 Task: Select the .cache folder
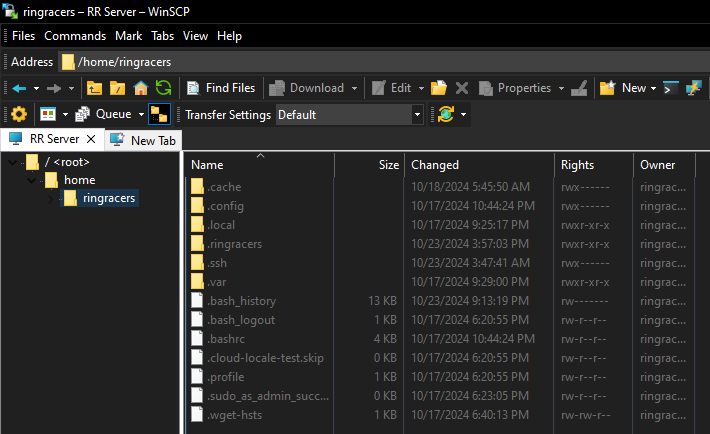(x=224, y=187)
